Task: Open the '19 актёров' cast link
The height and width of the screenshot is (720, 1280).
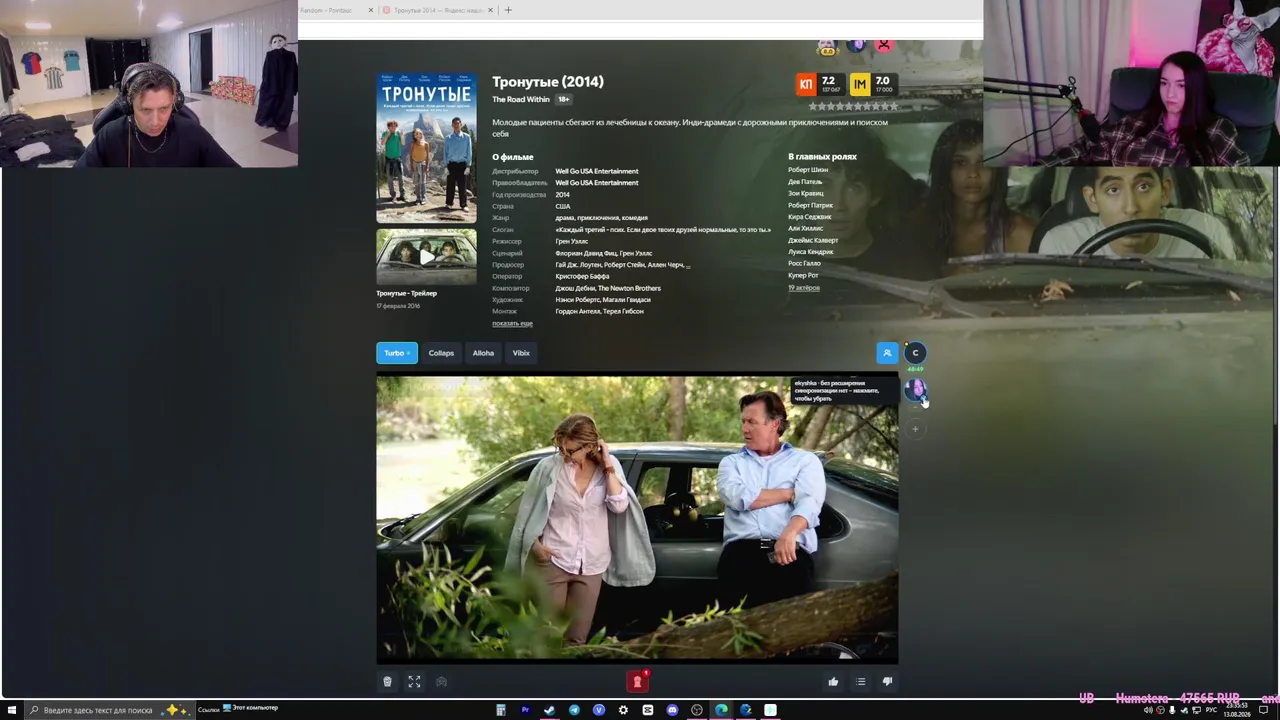Action: pos(804,288)
